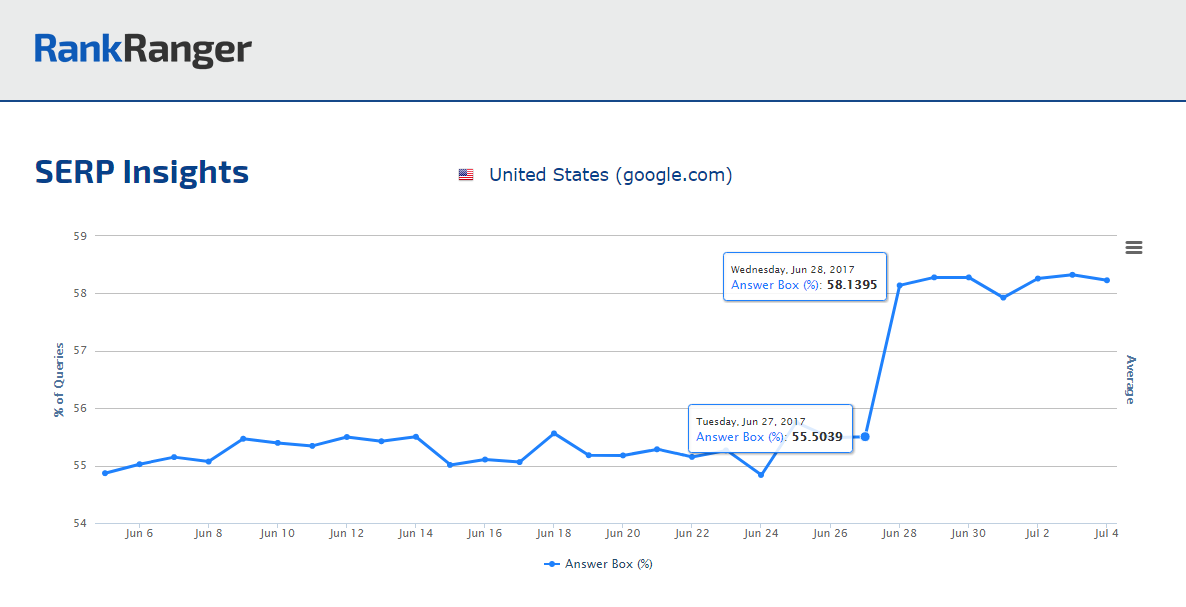Screen dimensions: 1186x607
Task: Click the SERP Insights heading
Action: (x=142, y=172)
